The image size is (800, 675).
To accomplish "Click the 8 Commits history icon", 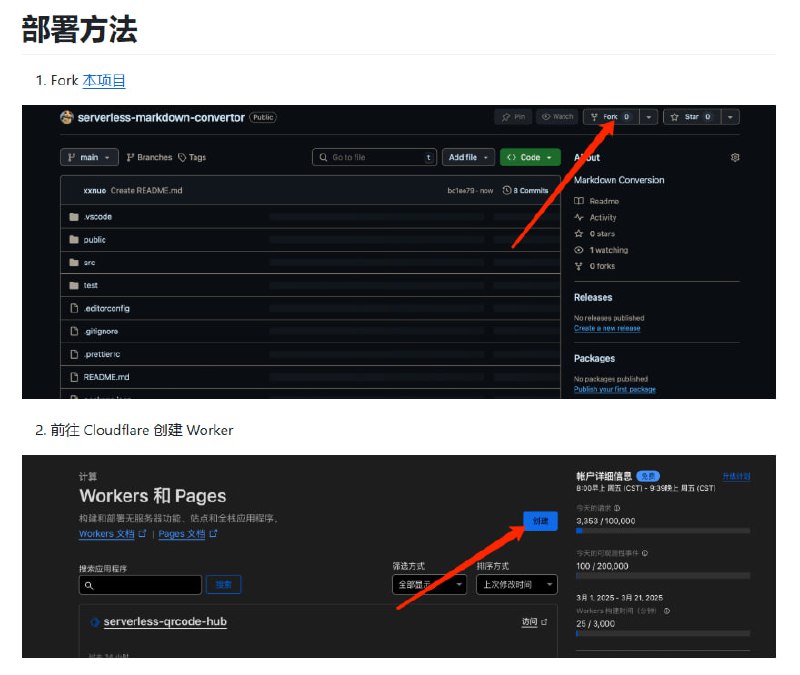I will pos(505,191).
